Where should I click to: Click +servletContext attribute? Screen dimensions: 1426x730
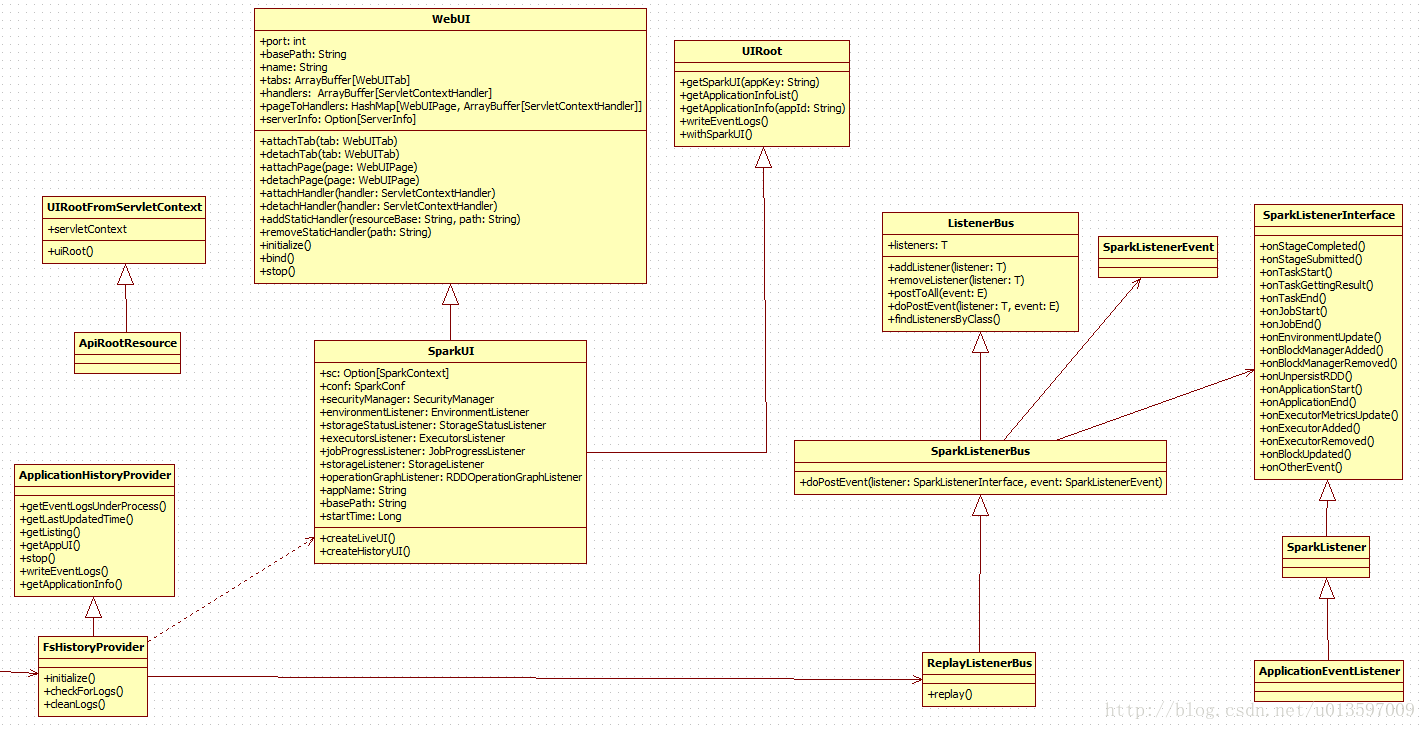click(88, 229)
